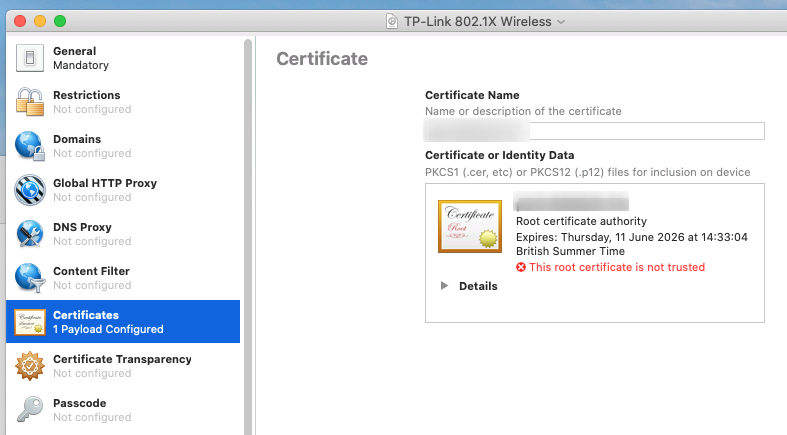Click the document proxy icon in title bar

point(392,22)
